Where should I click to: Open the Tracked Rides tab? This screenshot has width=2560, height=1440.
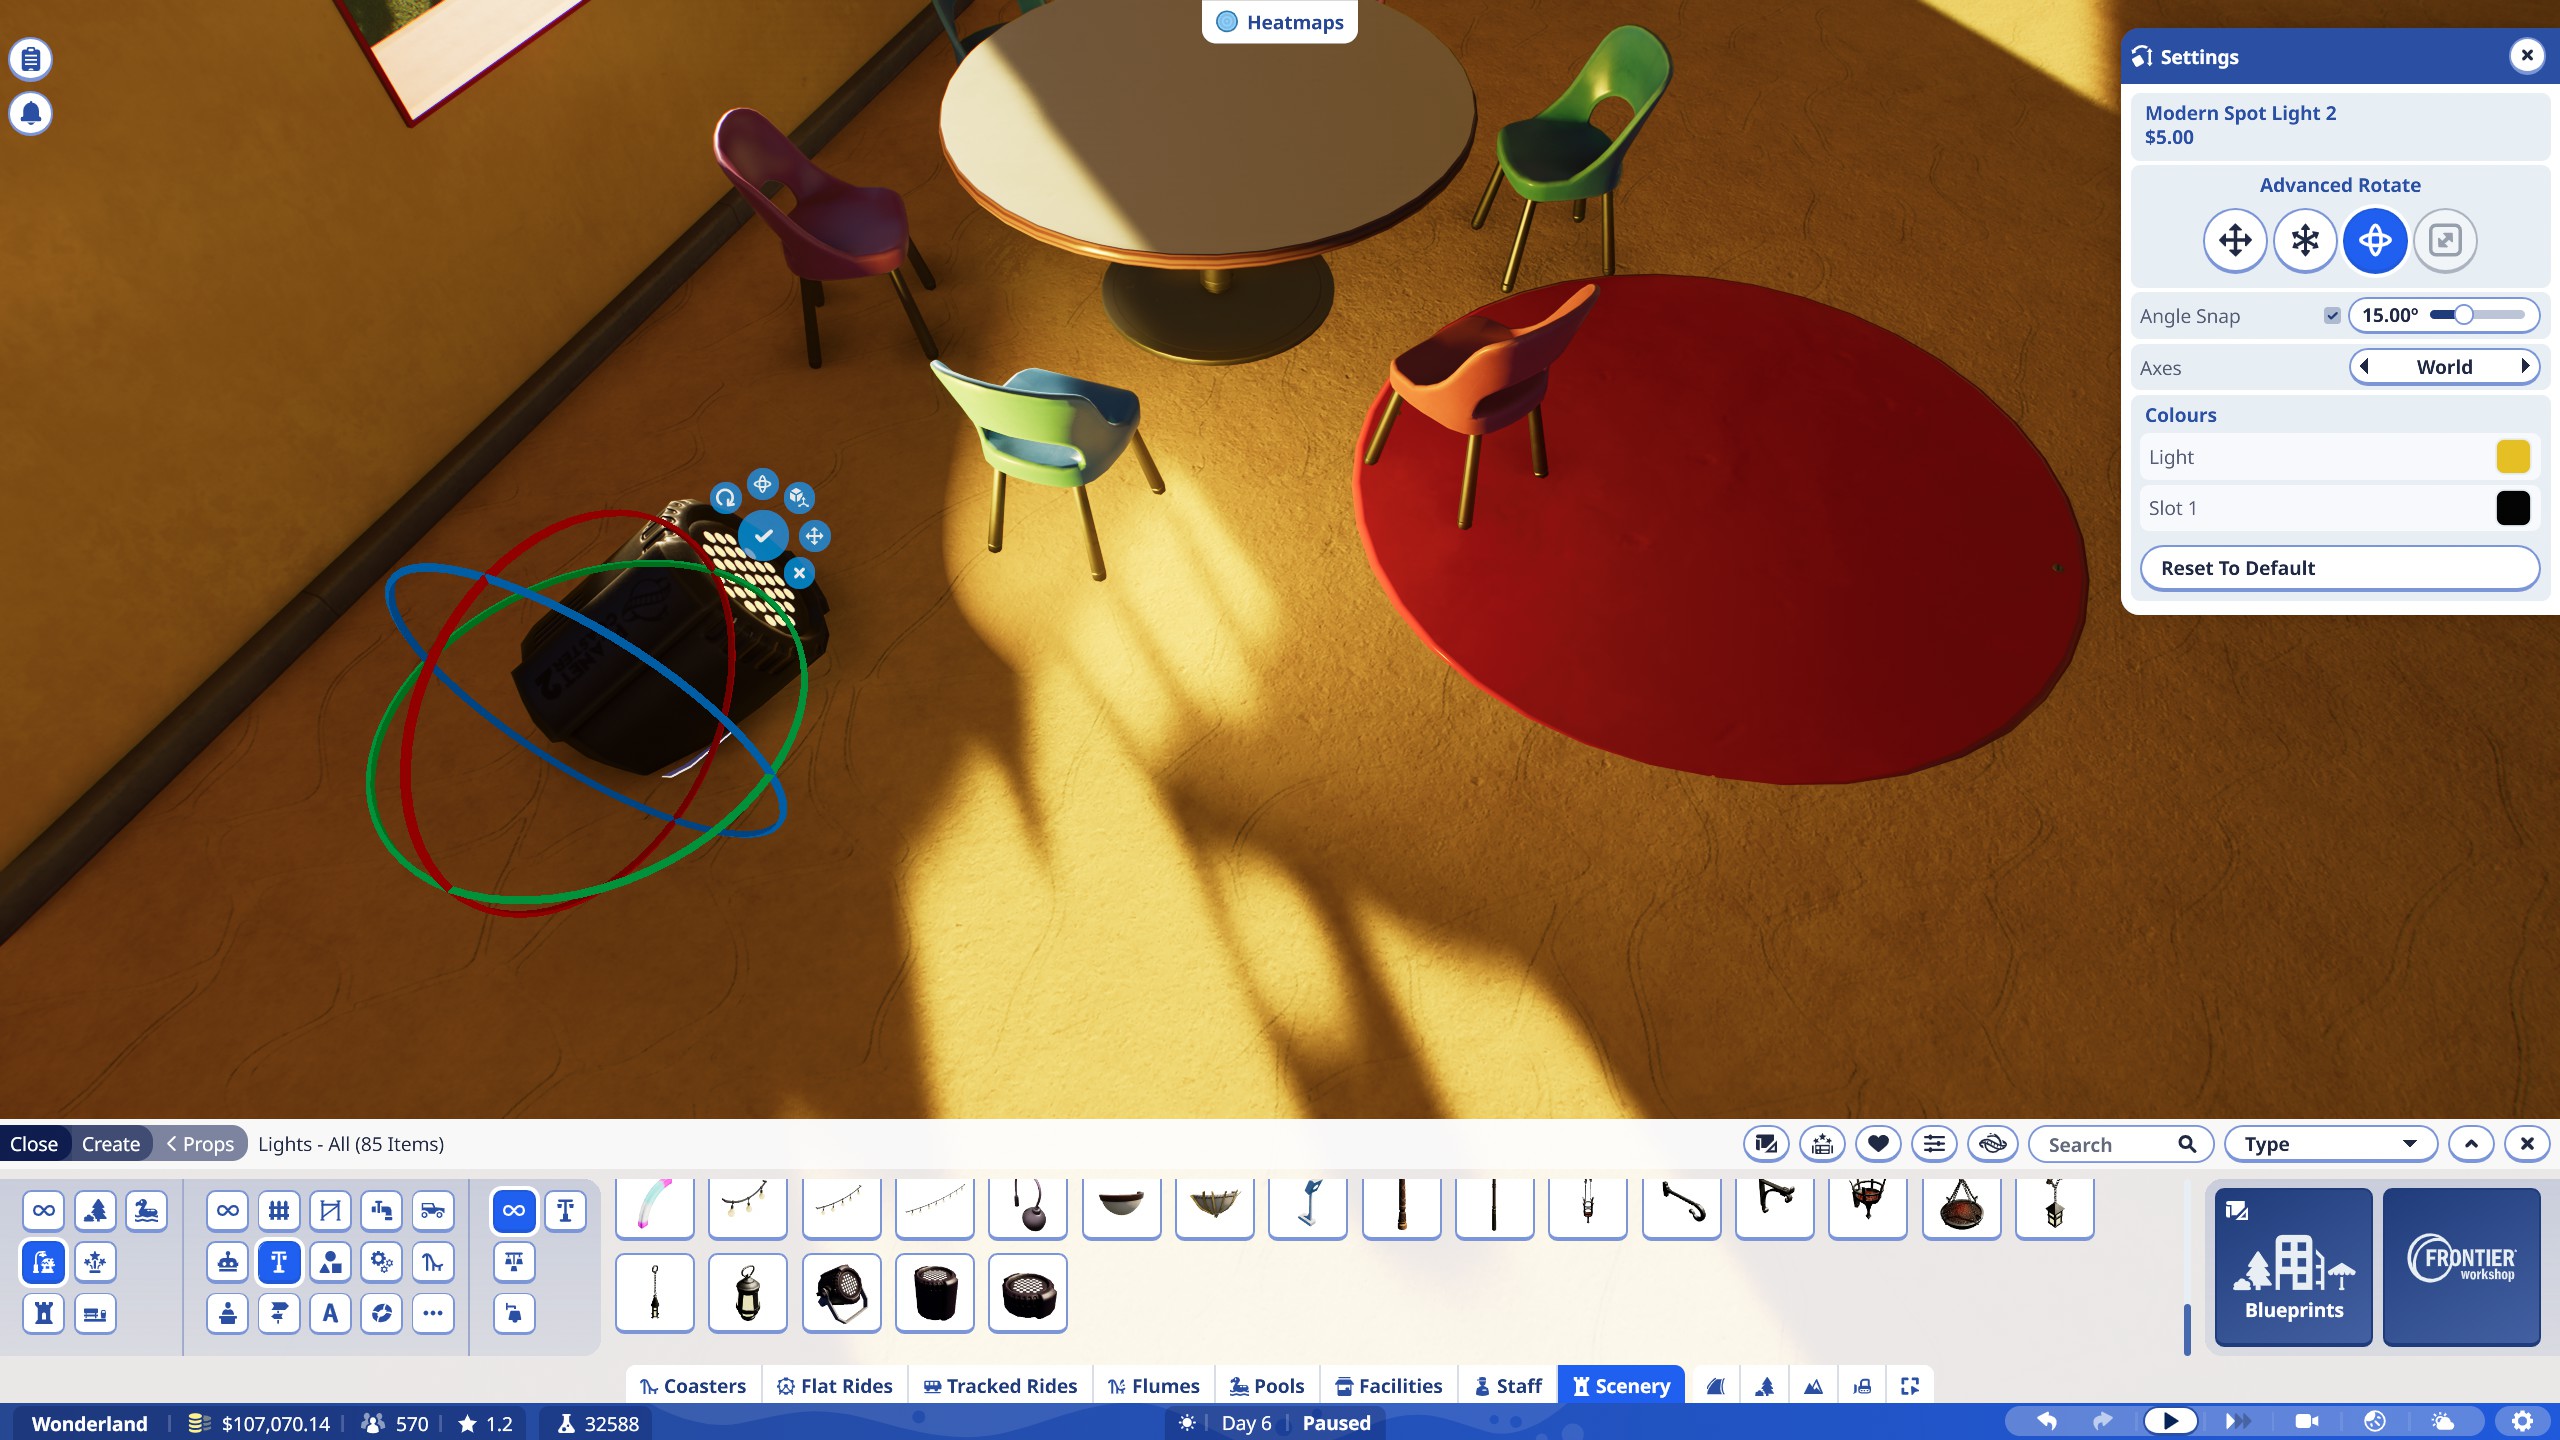coord(1000,1386)
